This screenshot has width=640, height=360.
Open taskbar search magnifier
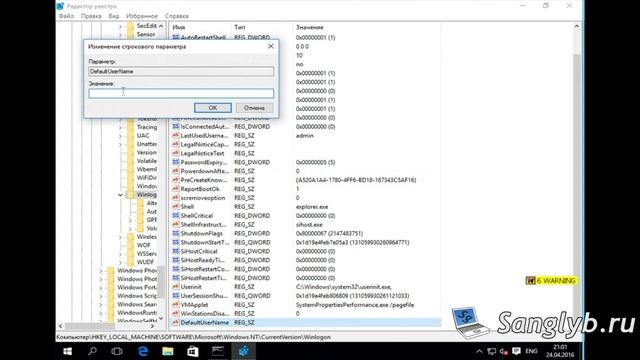click(x=92, y=351)
